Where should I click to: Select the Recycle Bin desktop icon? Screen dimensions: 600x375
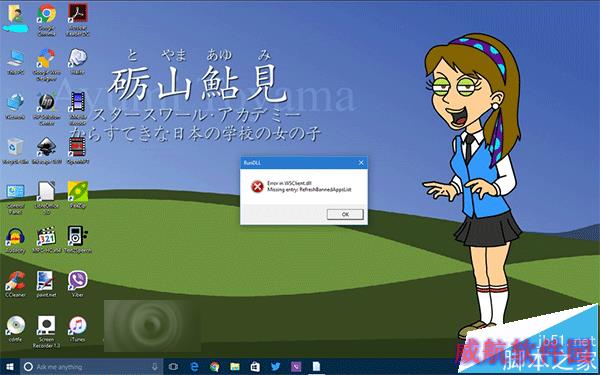coord(15,151)
